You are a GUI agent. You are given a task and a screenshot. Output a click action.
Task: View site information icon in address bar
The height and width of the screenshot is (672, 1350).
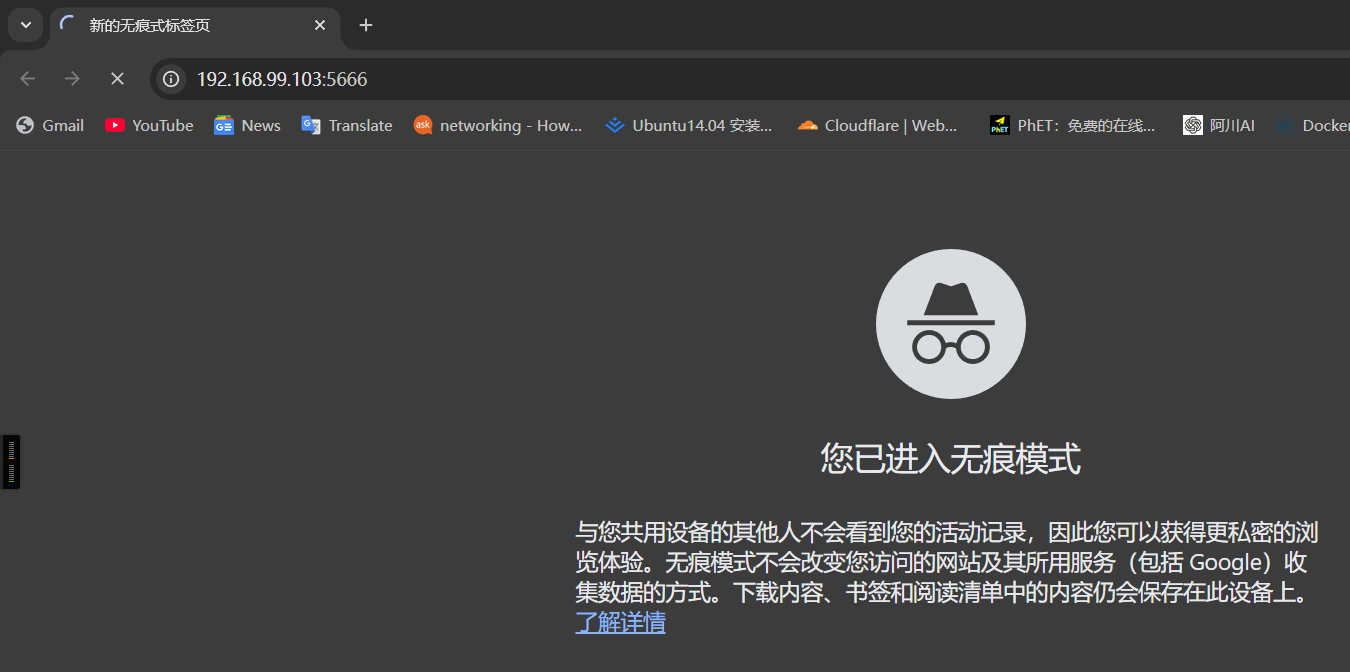click(172, 79)
